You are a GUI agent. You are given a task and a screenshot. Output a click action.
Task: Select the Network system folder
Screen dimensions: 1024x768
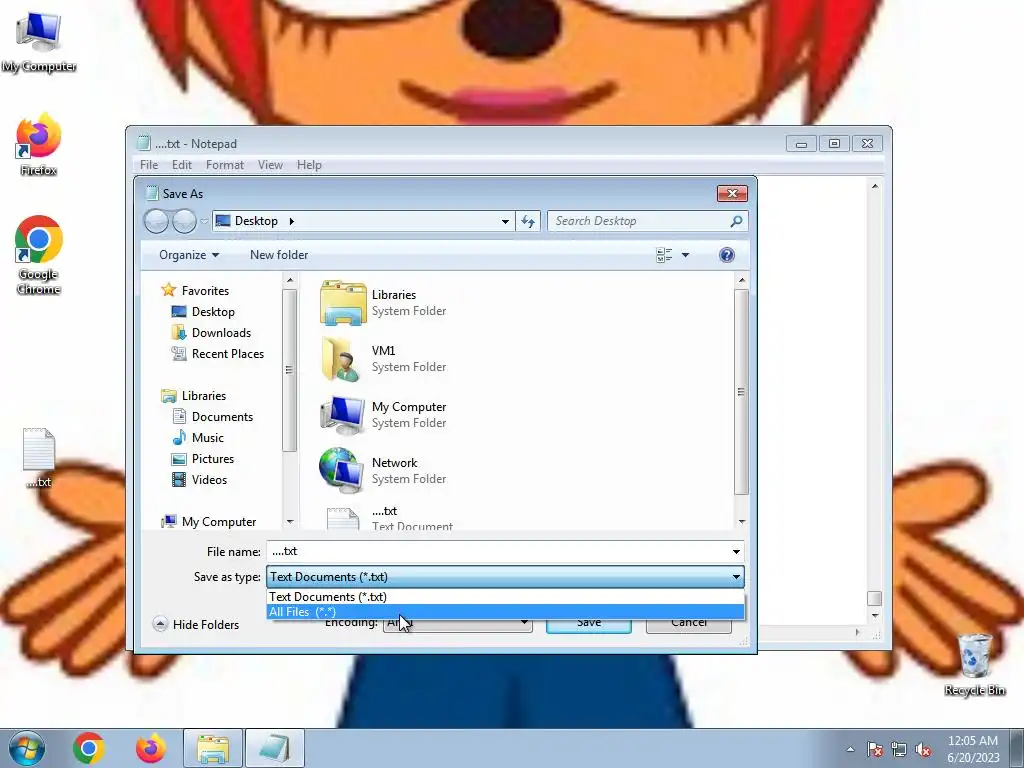(384, 471)
